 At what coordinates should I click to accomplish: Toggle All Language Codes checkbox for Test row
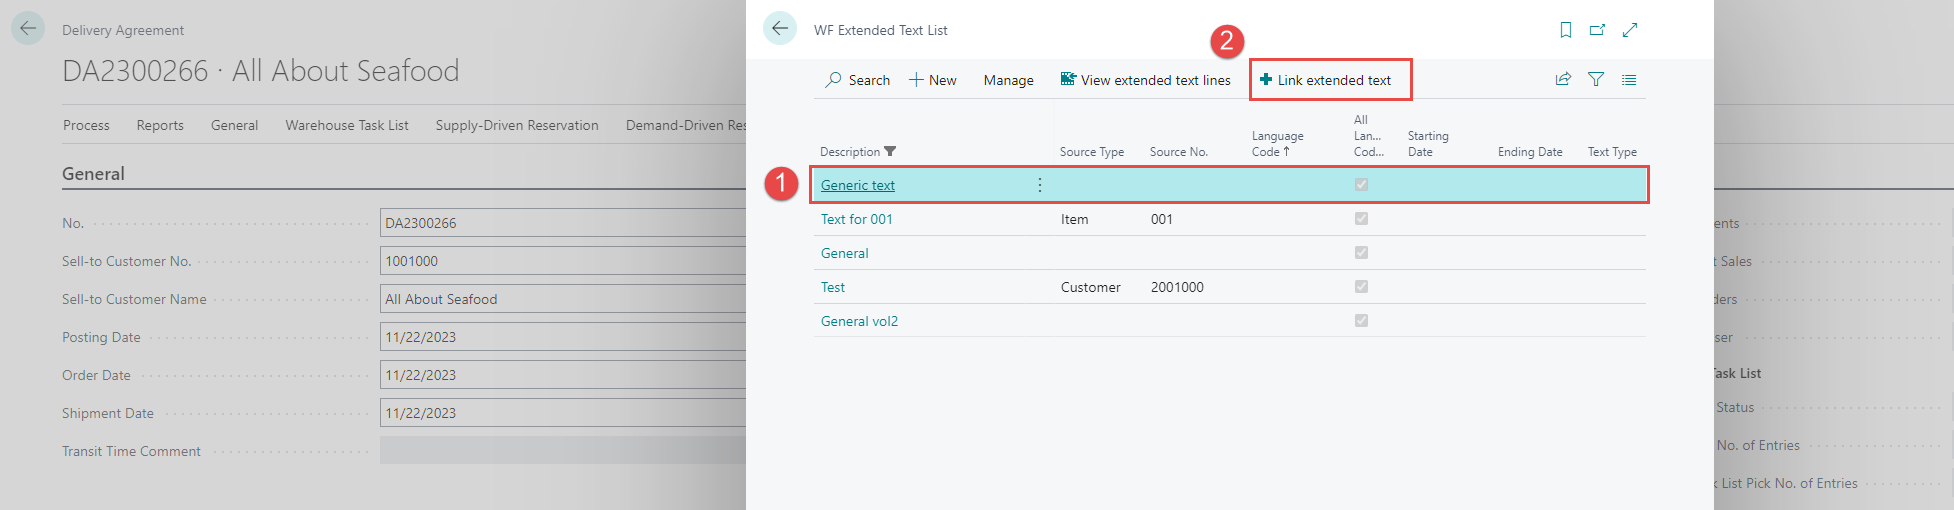tap(1361, 287)
